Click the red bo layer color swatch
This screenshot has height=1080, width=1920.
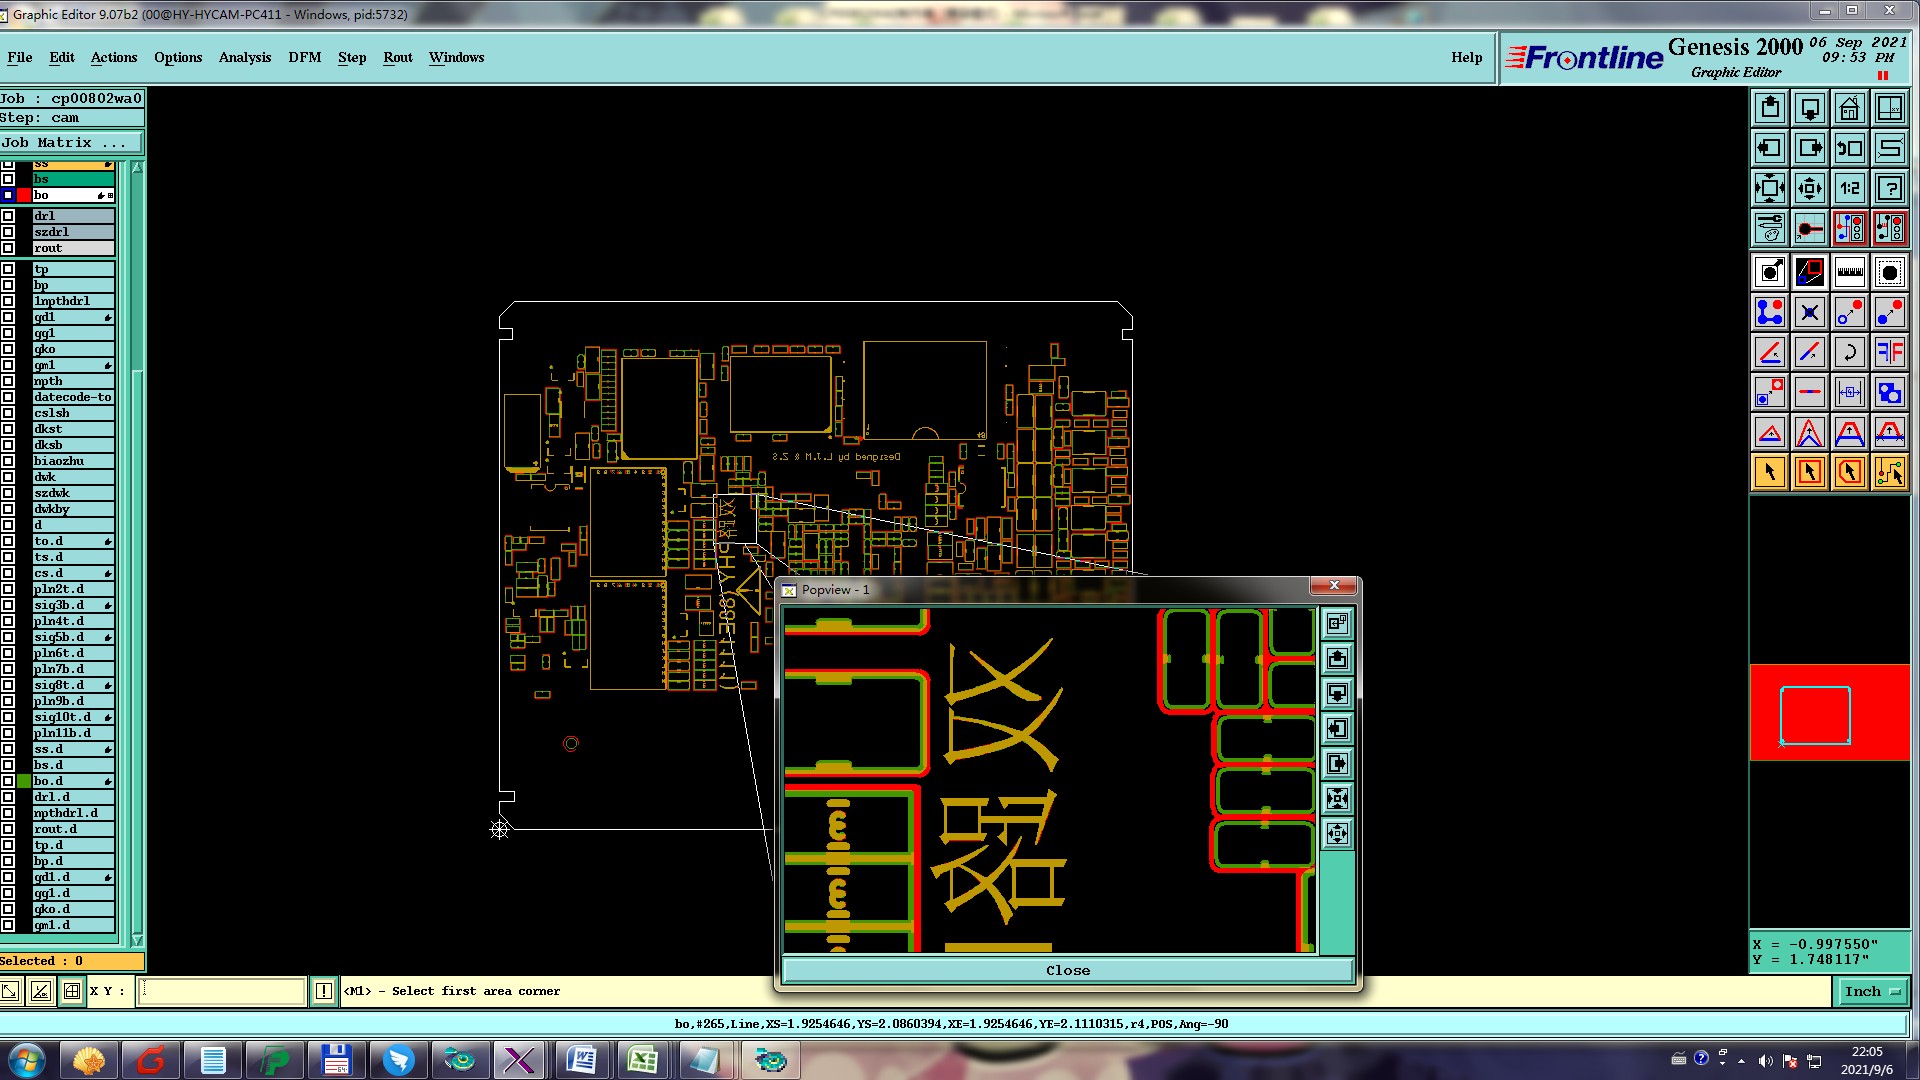(23, 195)
